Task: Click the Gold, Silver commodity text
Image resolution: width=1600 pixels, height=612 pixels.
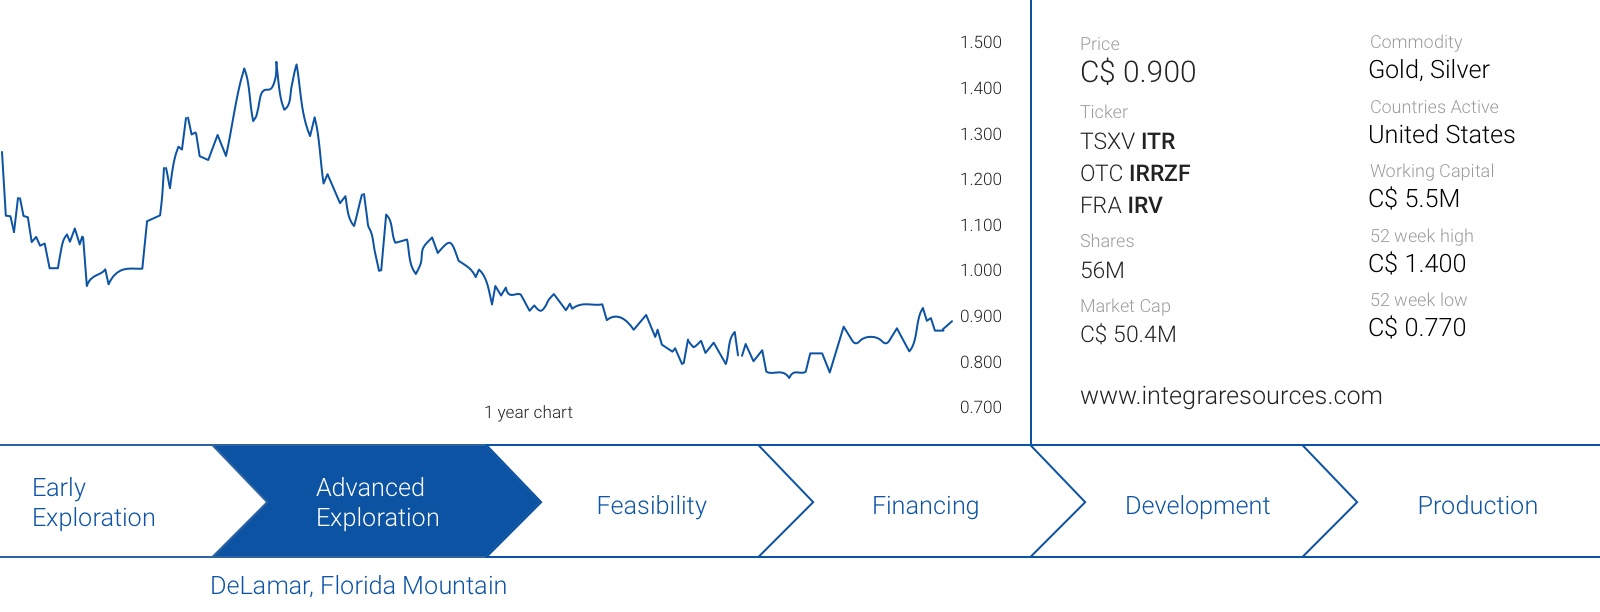Action: pos(1429,70)
